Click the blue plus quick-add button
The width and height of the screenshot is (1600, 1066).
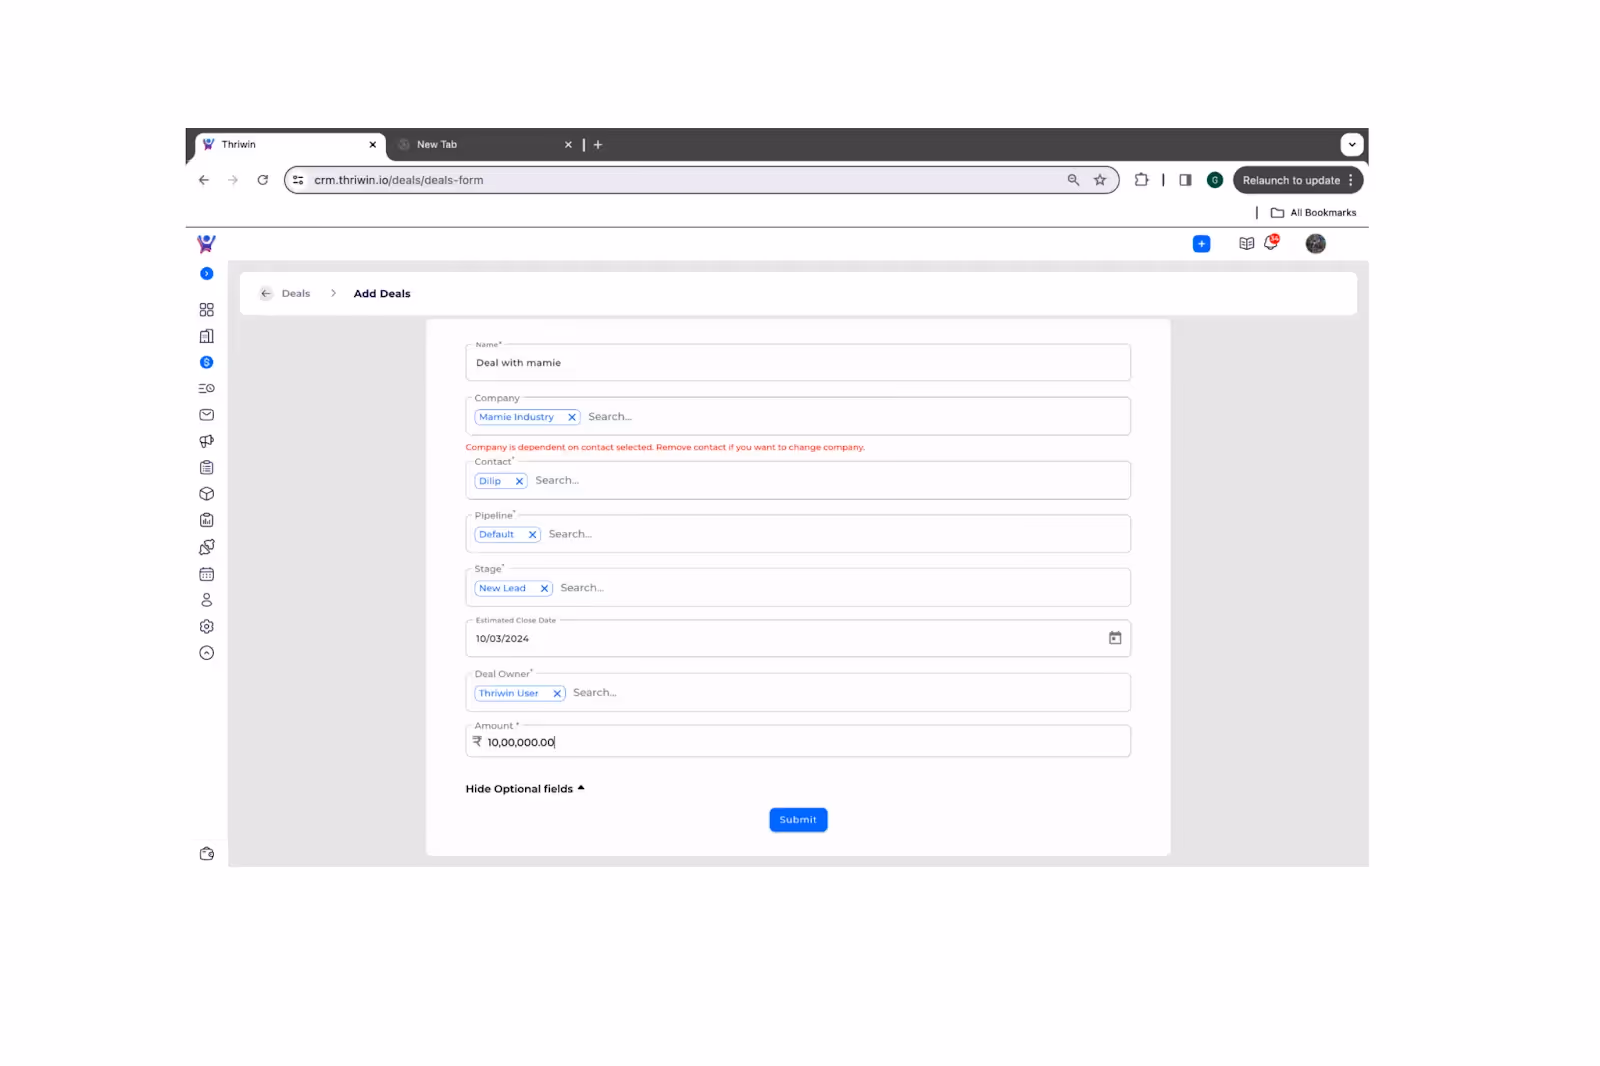click(1201, 244)
